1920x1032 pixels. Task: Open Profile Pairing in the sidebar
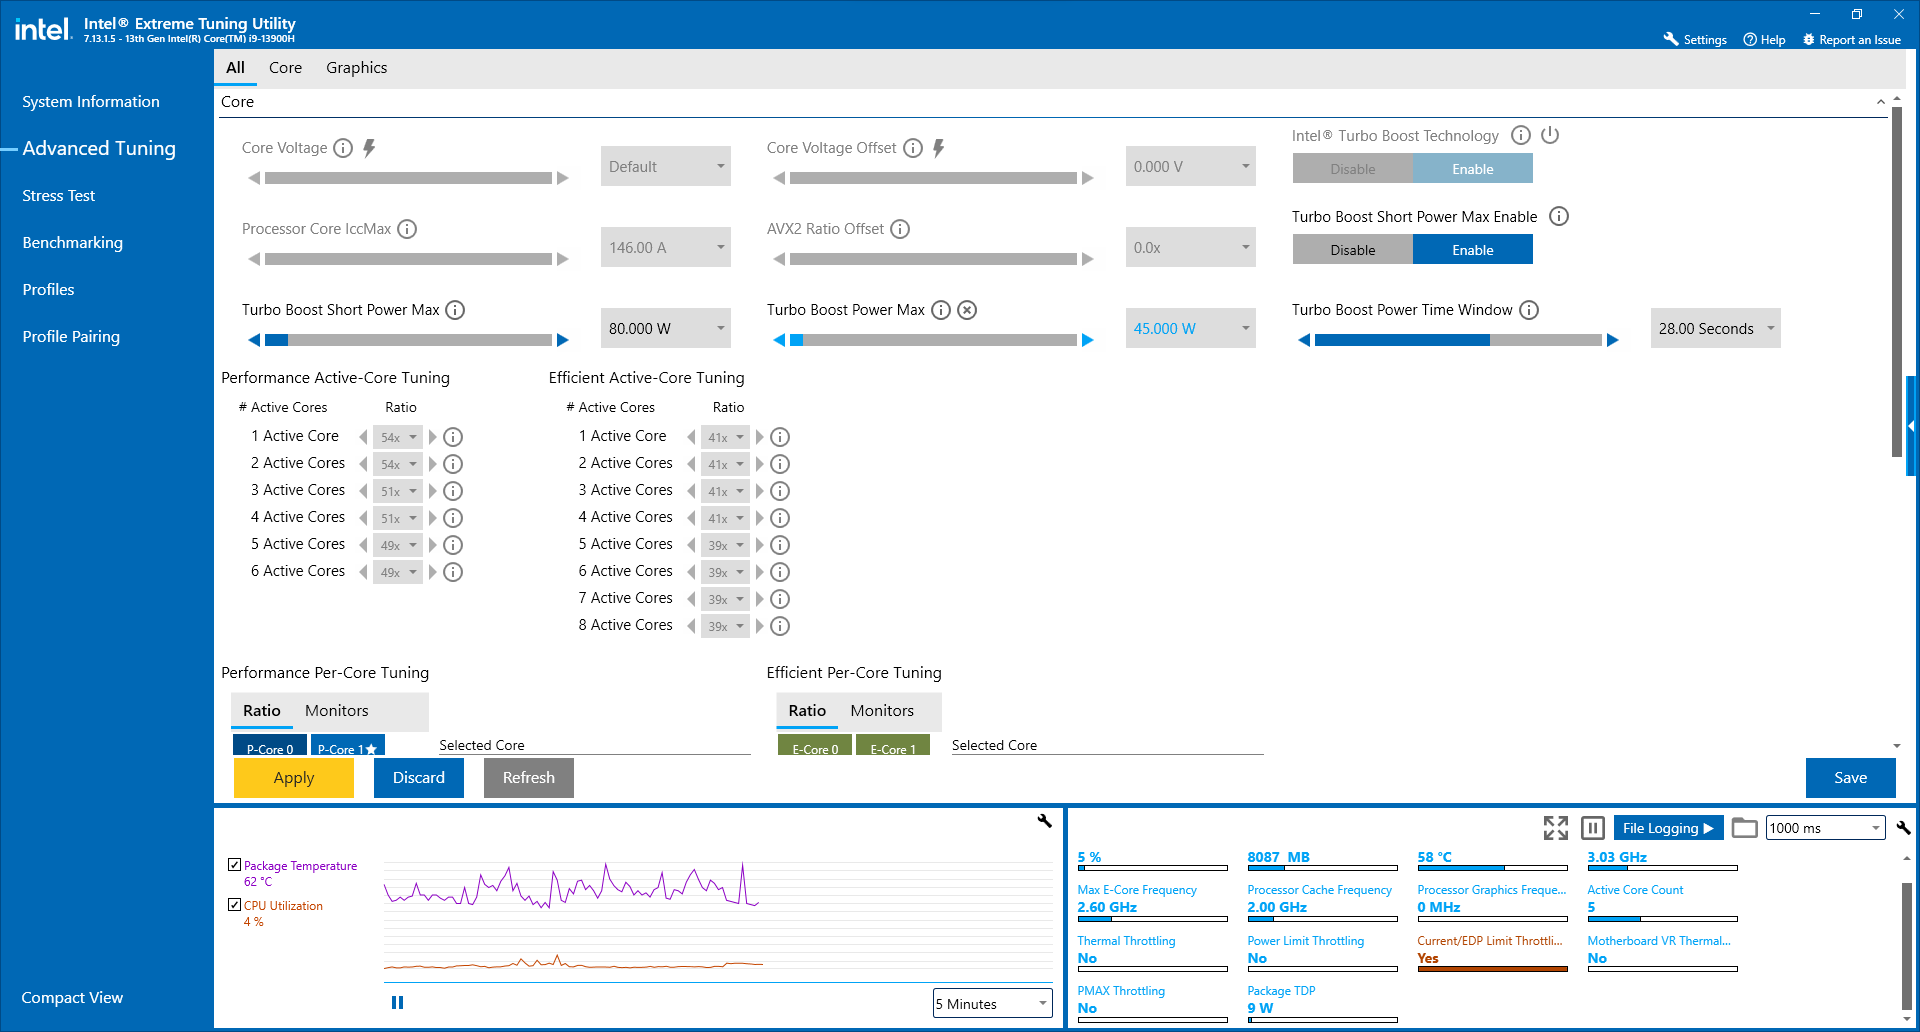coord(71,336)
